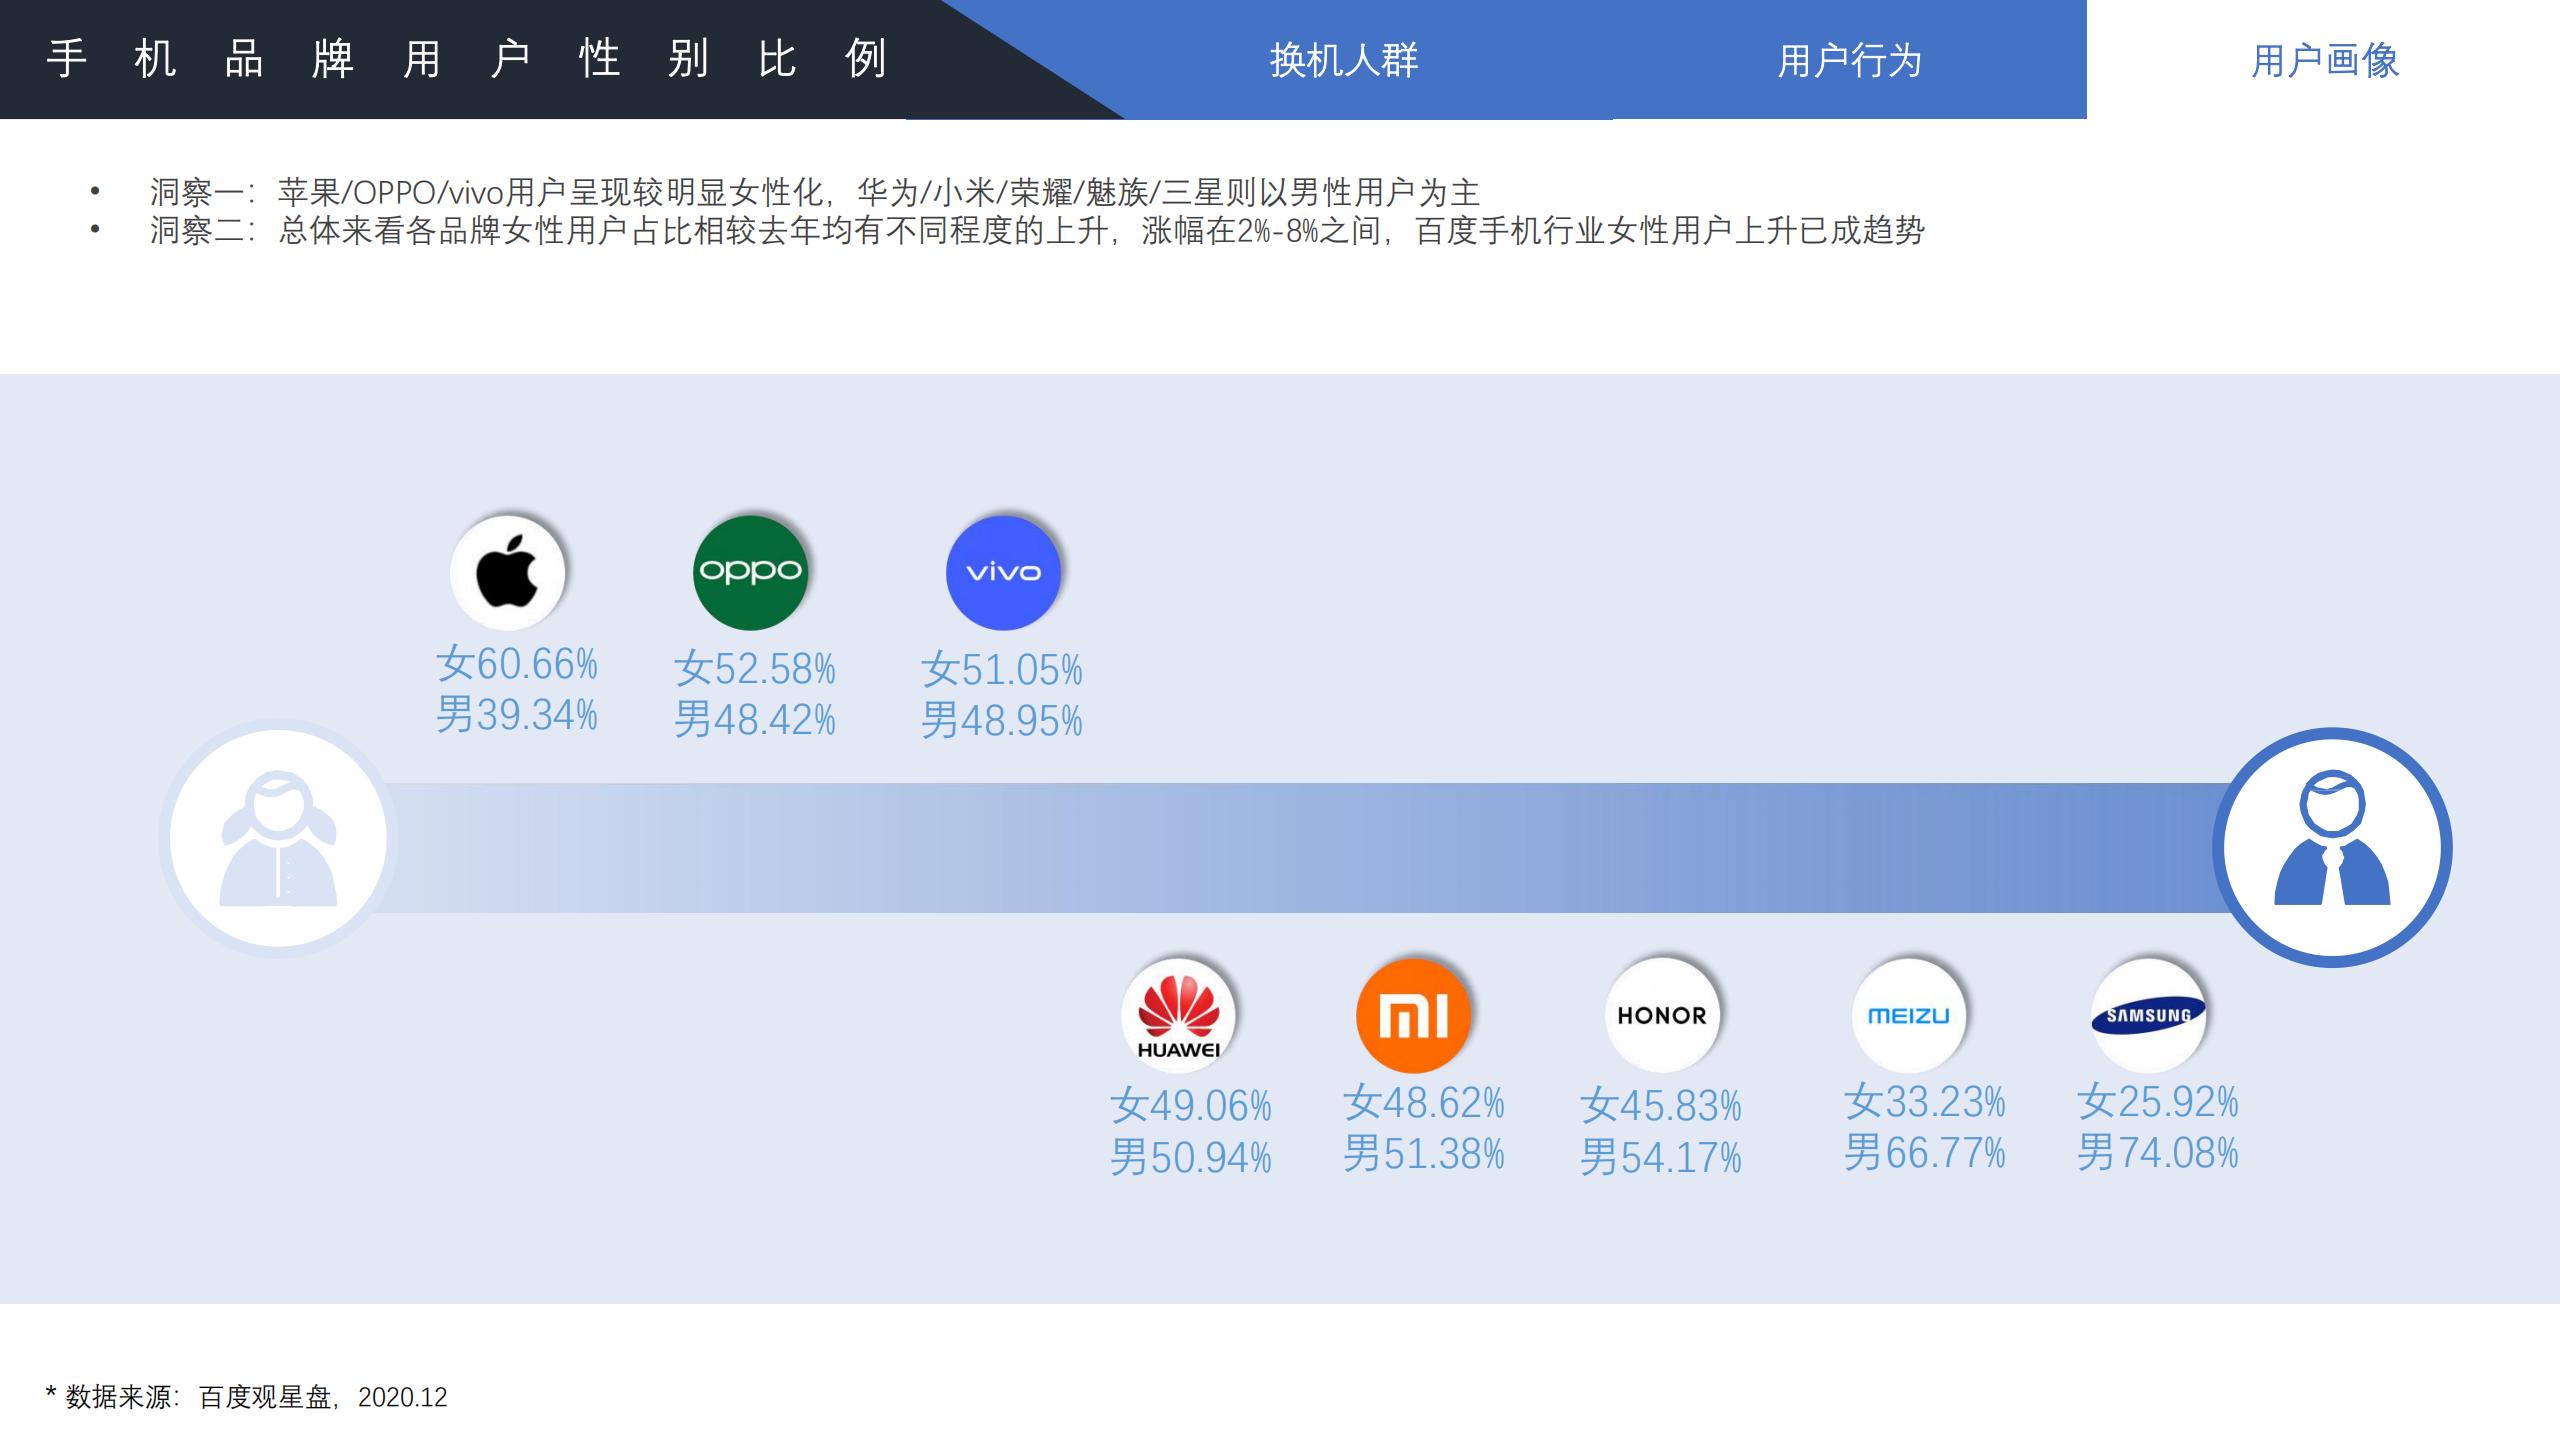2560x1440 pixels.
Task: Click the HUAWEI flower logo
Action: coord(1180,1014)
